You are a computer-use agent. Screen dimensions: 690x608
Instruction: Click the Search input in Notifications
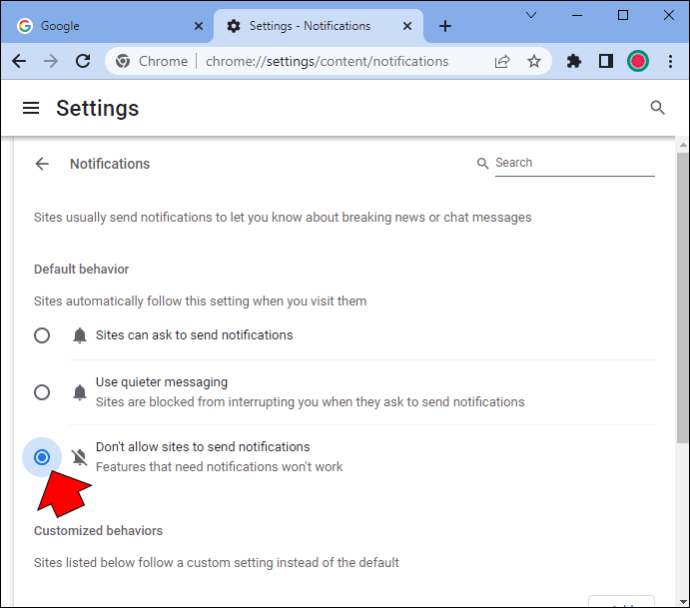575,163
